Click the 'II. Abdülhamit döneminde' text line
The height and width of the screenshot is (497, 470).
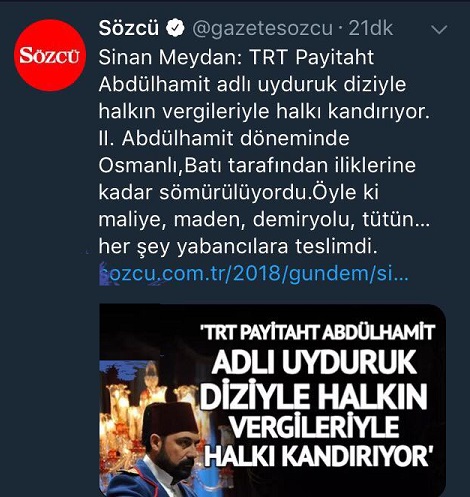224,138
